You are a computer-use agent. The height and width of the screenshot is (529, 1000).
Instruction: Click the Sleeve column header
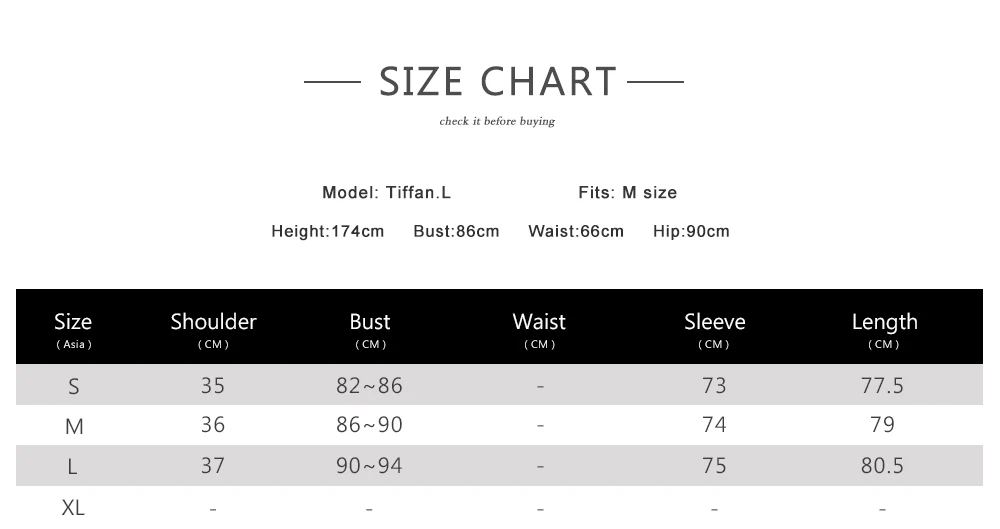pyautogui.click(x=714, y=329)
